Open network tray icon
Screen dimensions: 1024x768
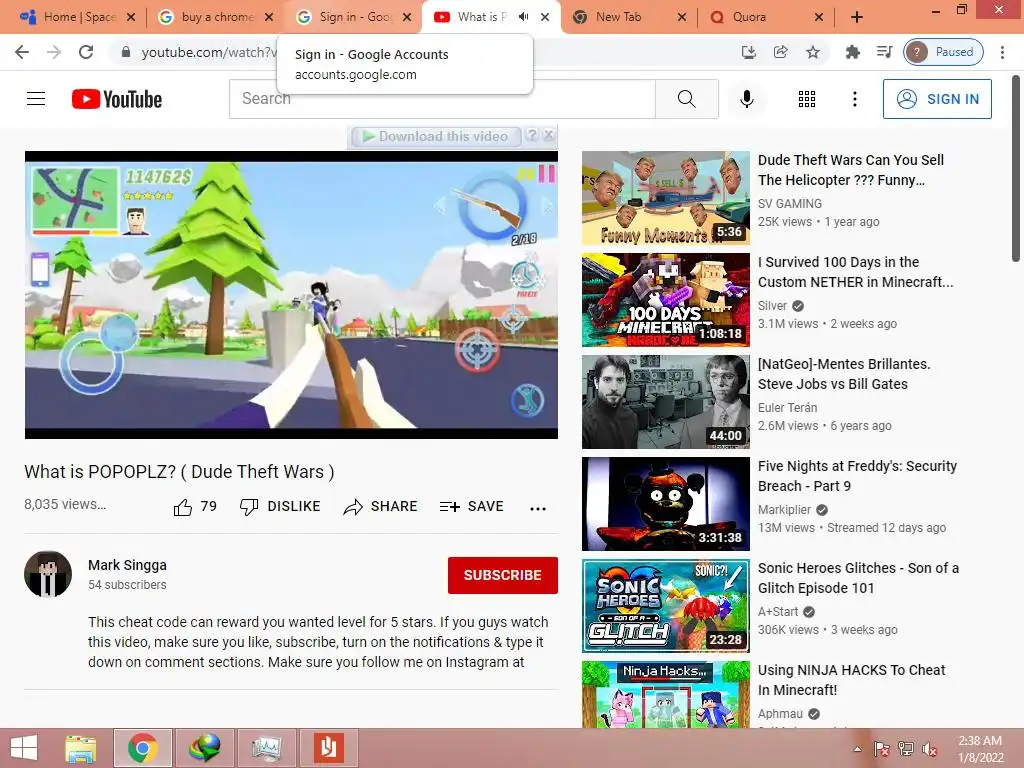pos(906,749)
